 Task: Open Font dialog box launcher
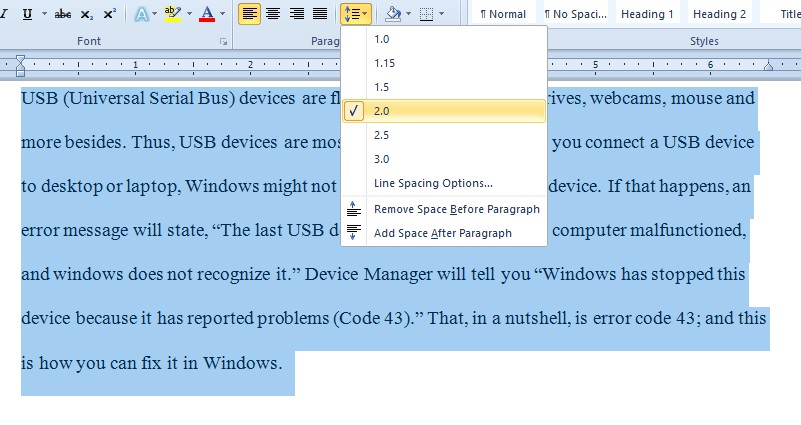pos(223,41)
